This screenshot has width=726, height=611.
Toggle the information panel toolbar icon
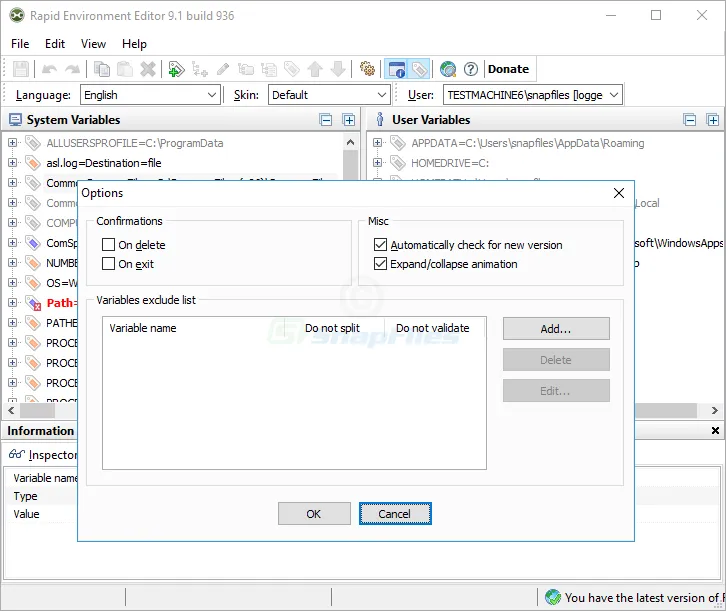pos(396,69)
